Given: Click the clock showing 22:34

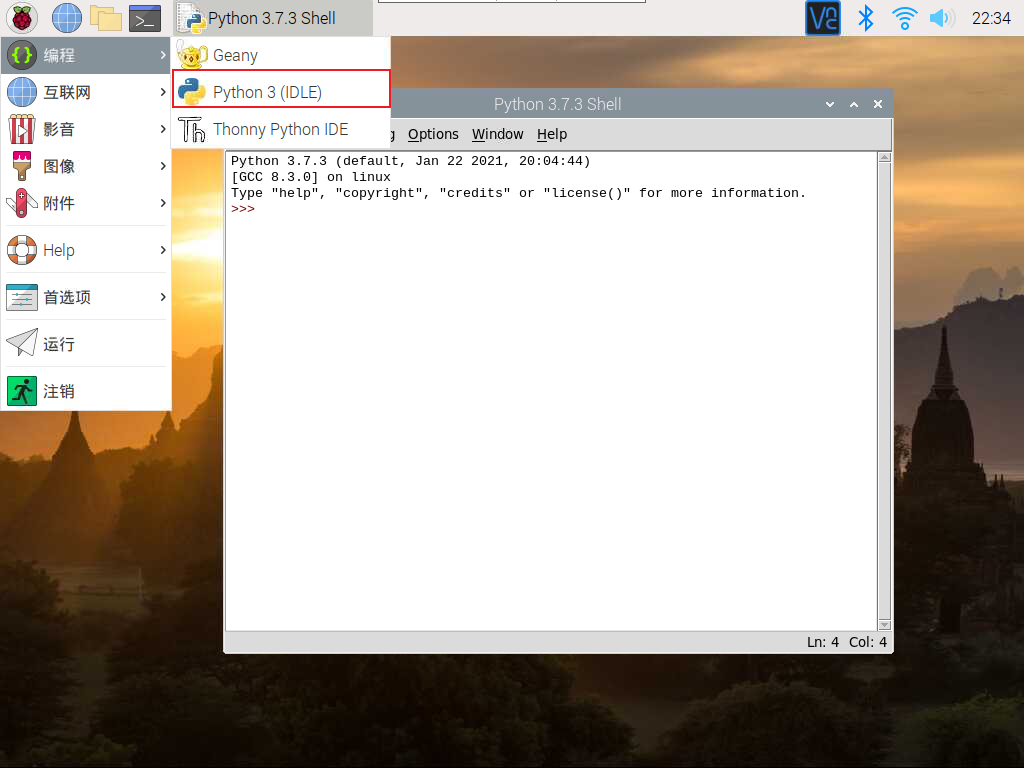Looking at the screenshot, I should pos(991,18).
